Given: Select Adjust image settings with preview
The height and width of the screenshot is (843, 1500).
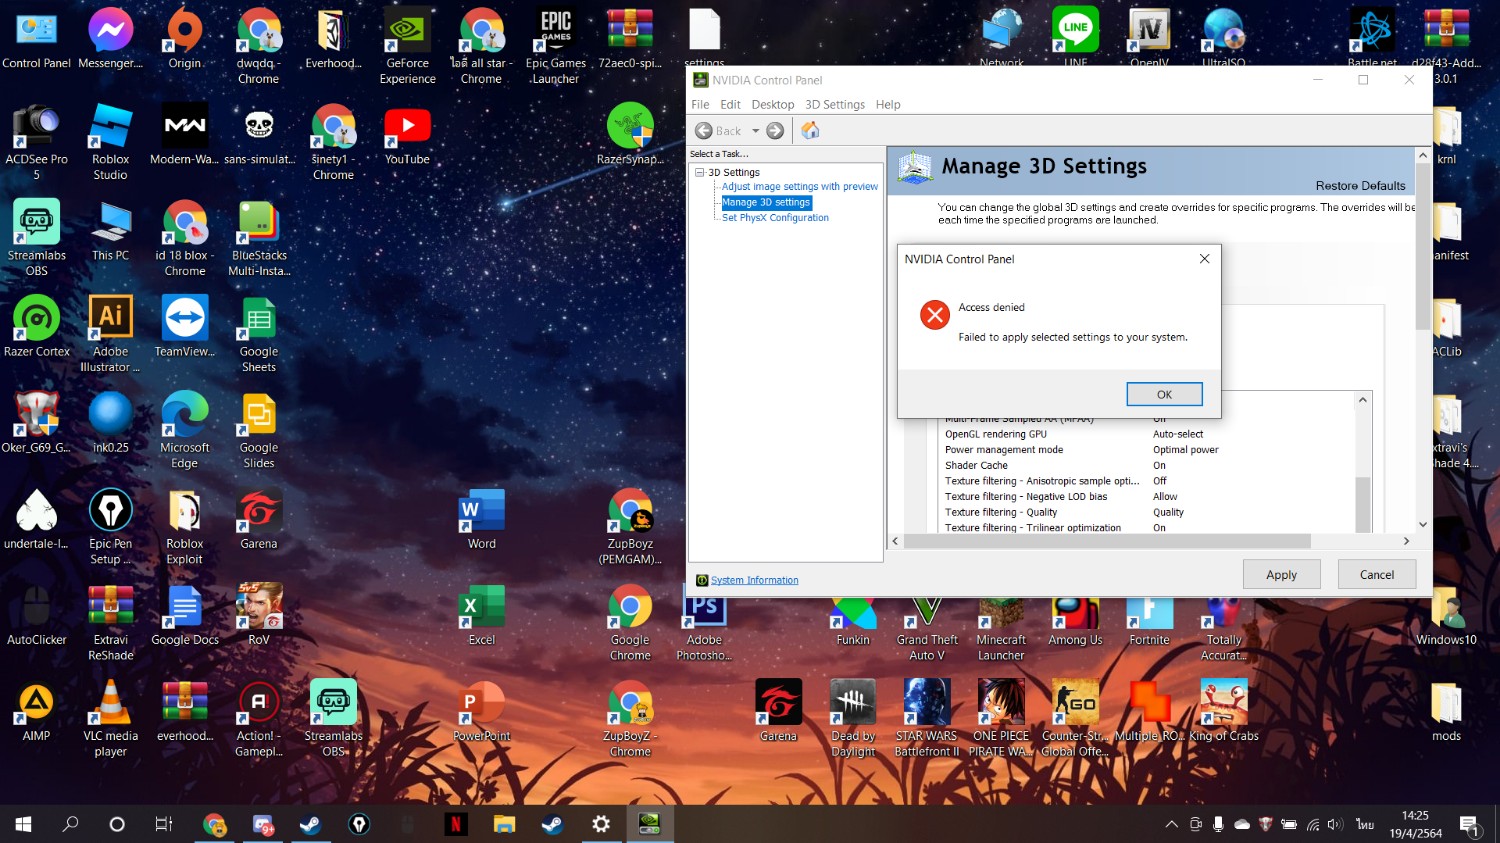Looking at the screenshot, I should point(799,187).
